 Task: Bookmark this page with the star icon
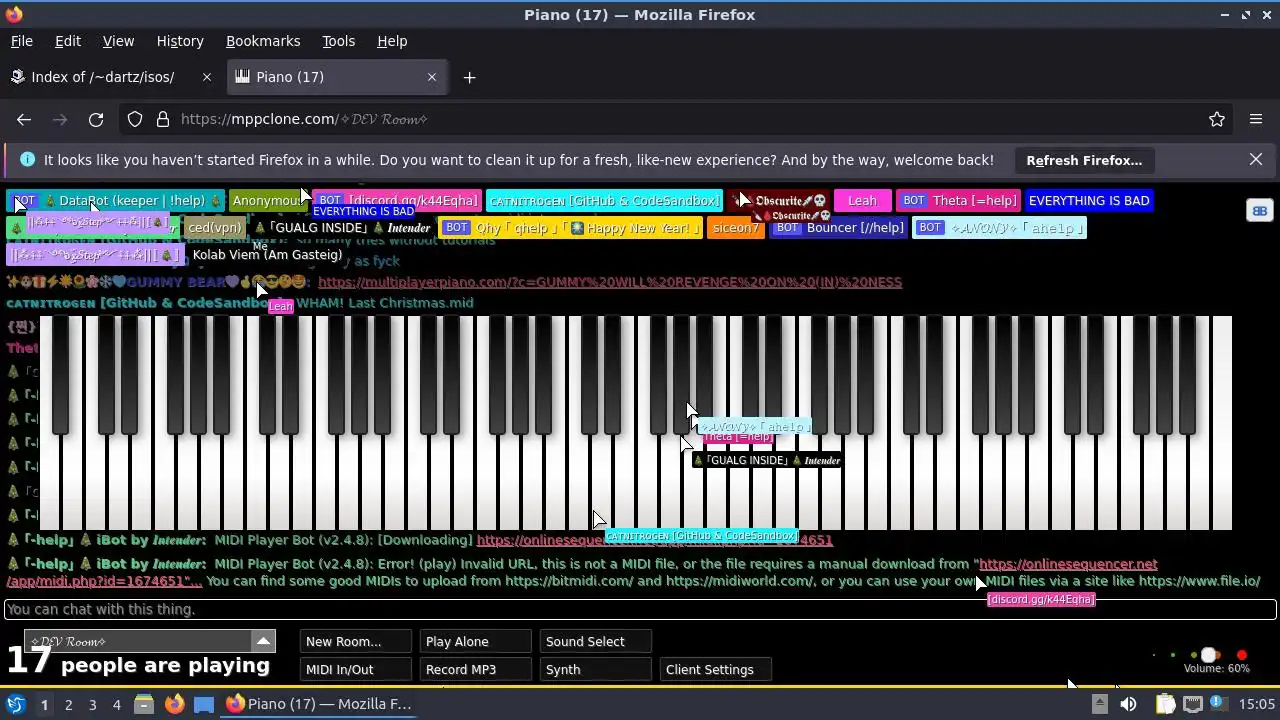coord(1217,119)
